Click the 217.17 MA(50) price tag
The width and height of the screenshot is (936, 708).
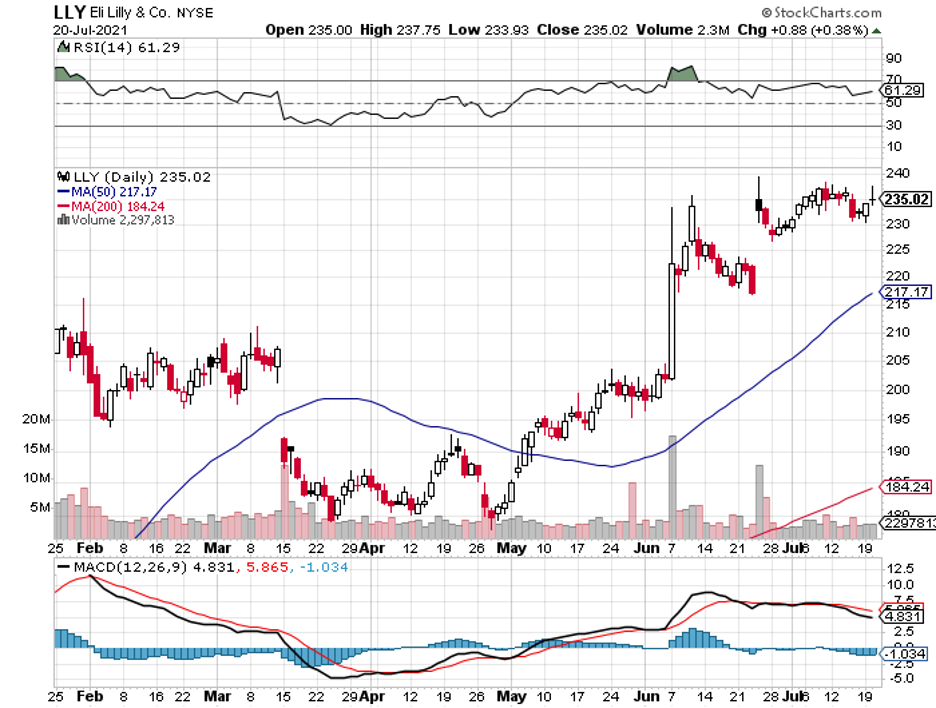[x=906, y=292]
